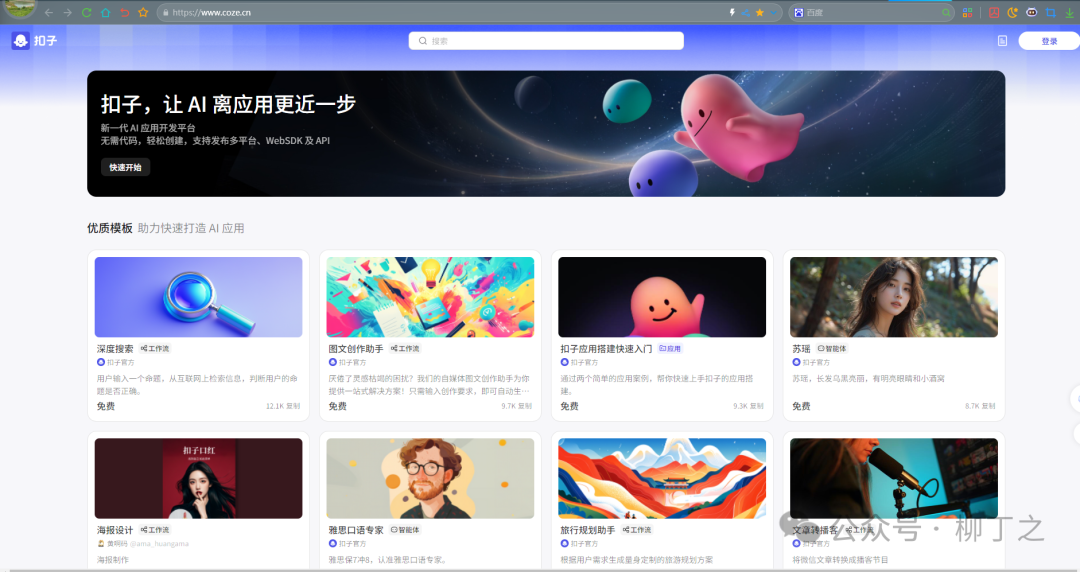Toggle night mode moon icon
Viewport: 1080px width, 572px height.
pos(1012,12)
